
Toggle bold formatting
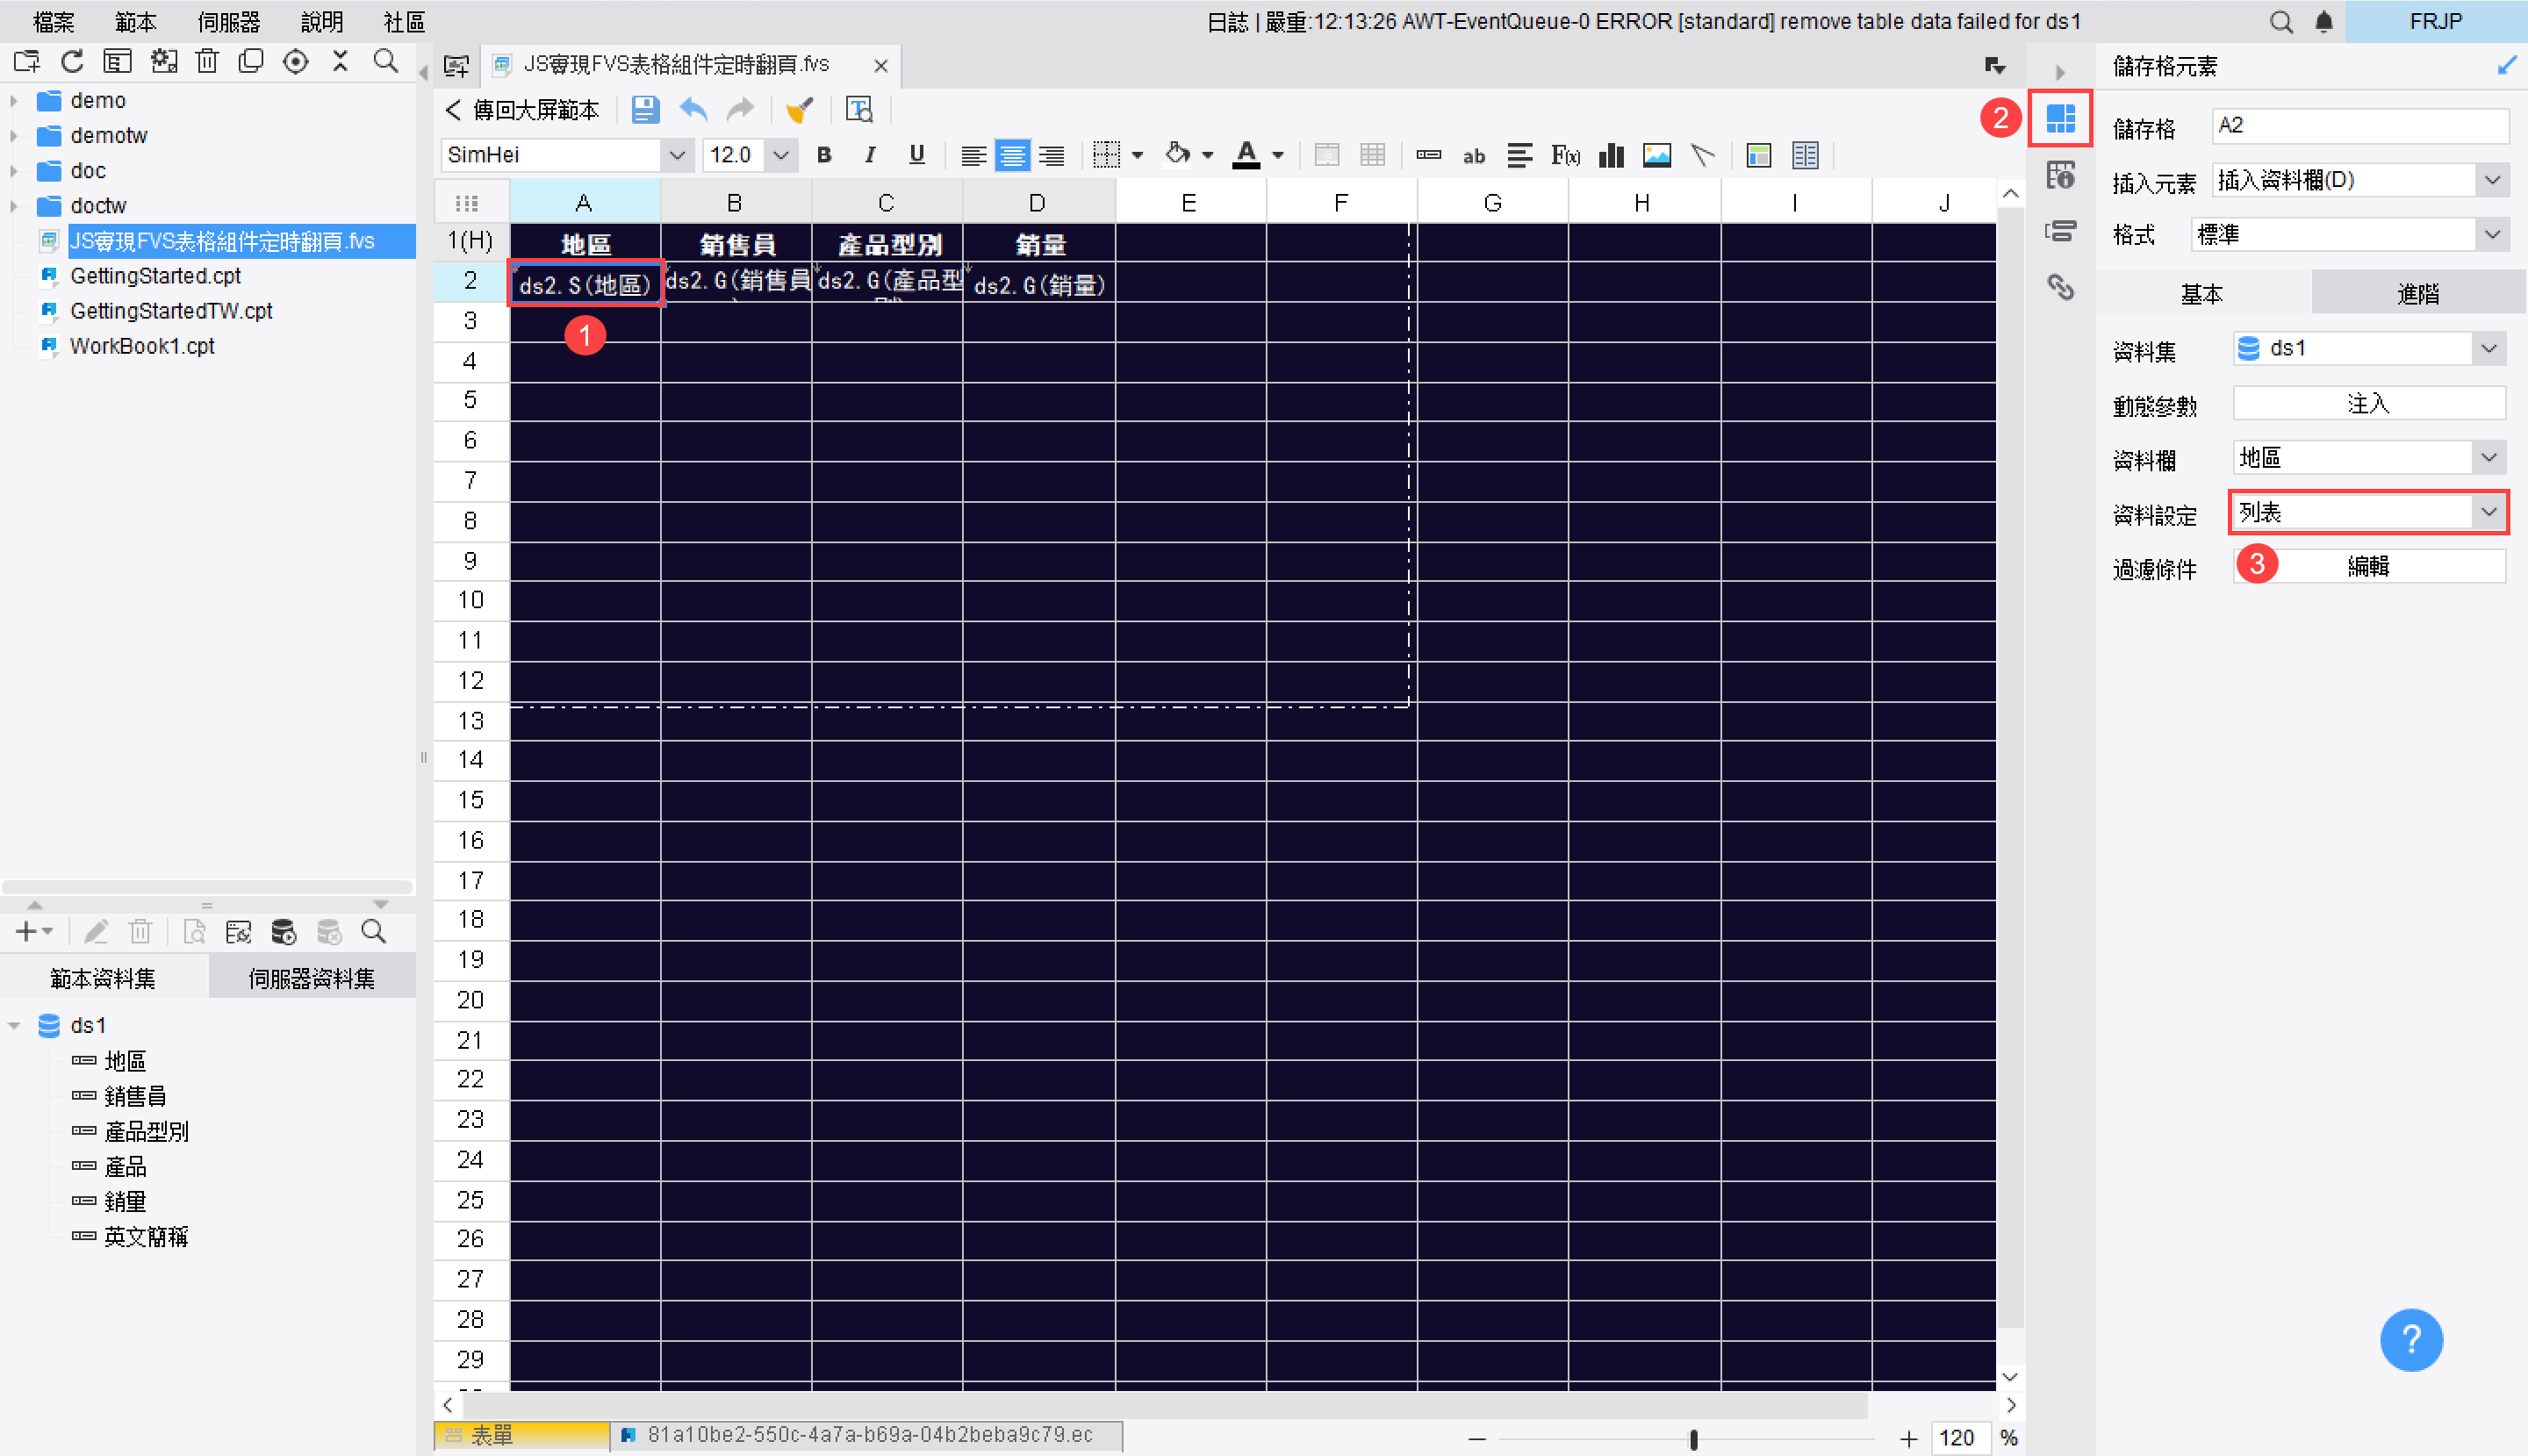(x=824, y=155)
